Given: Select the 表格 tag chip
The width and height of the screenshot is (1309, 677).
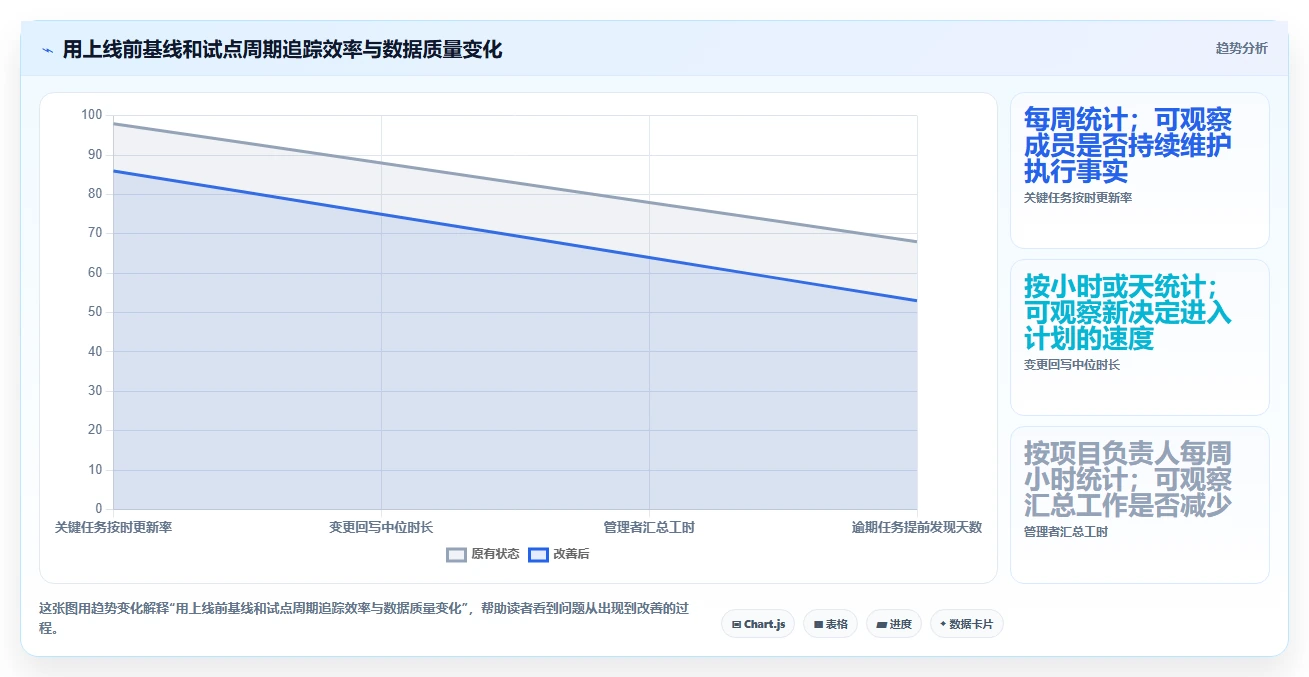Looking at the screenshot, I should pos(830,624).
